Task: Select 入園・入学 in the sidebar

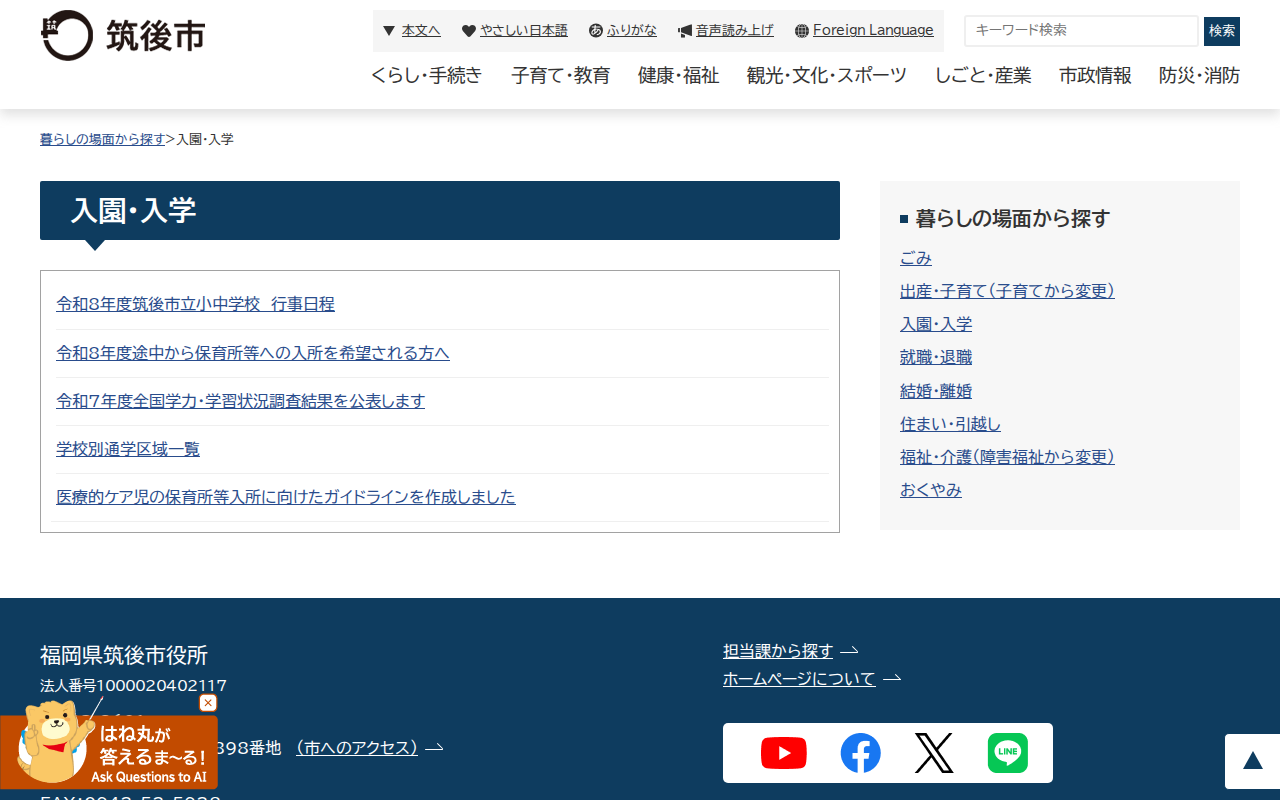Action: click(936, 324)
